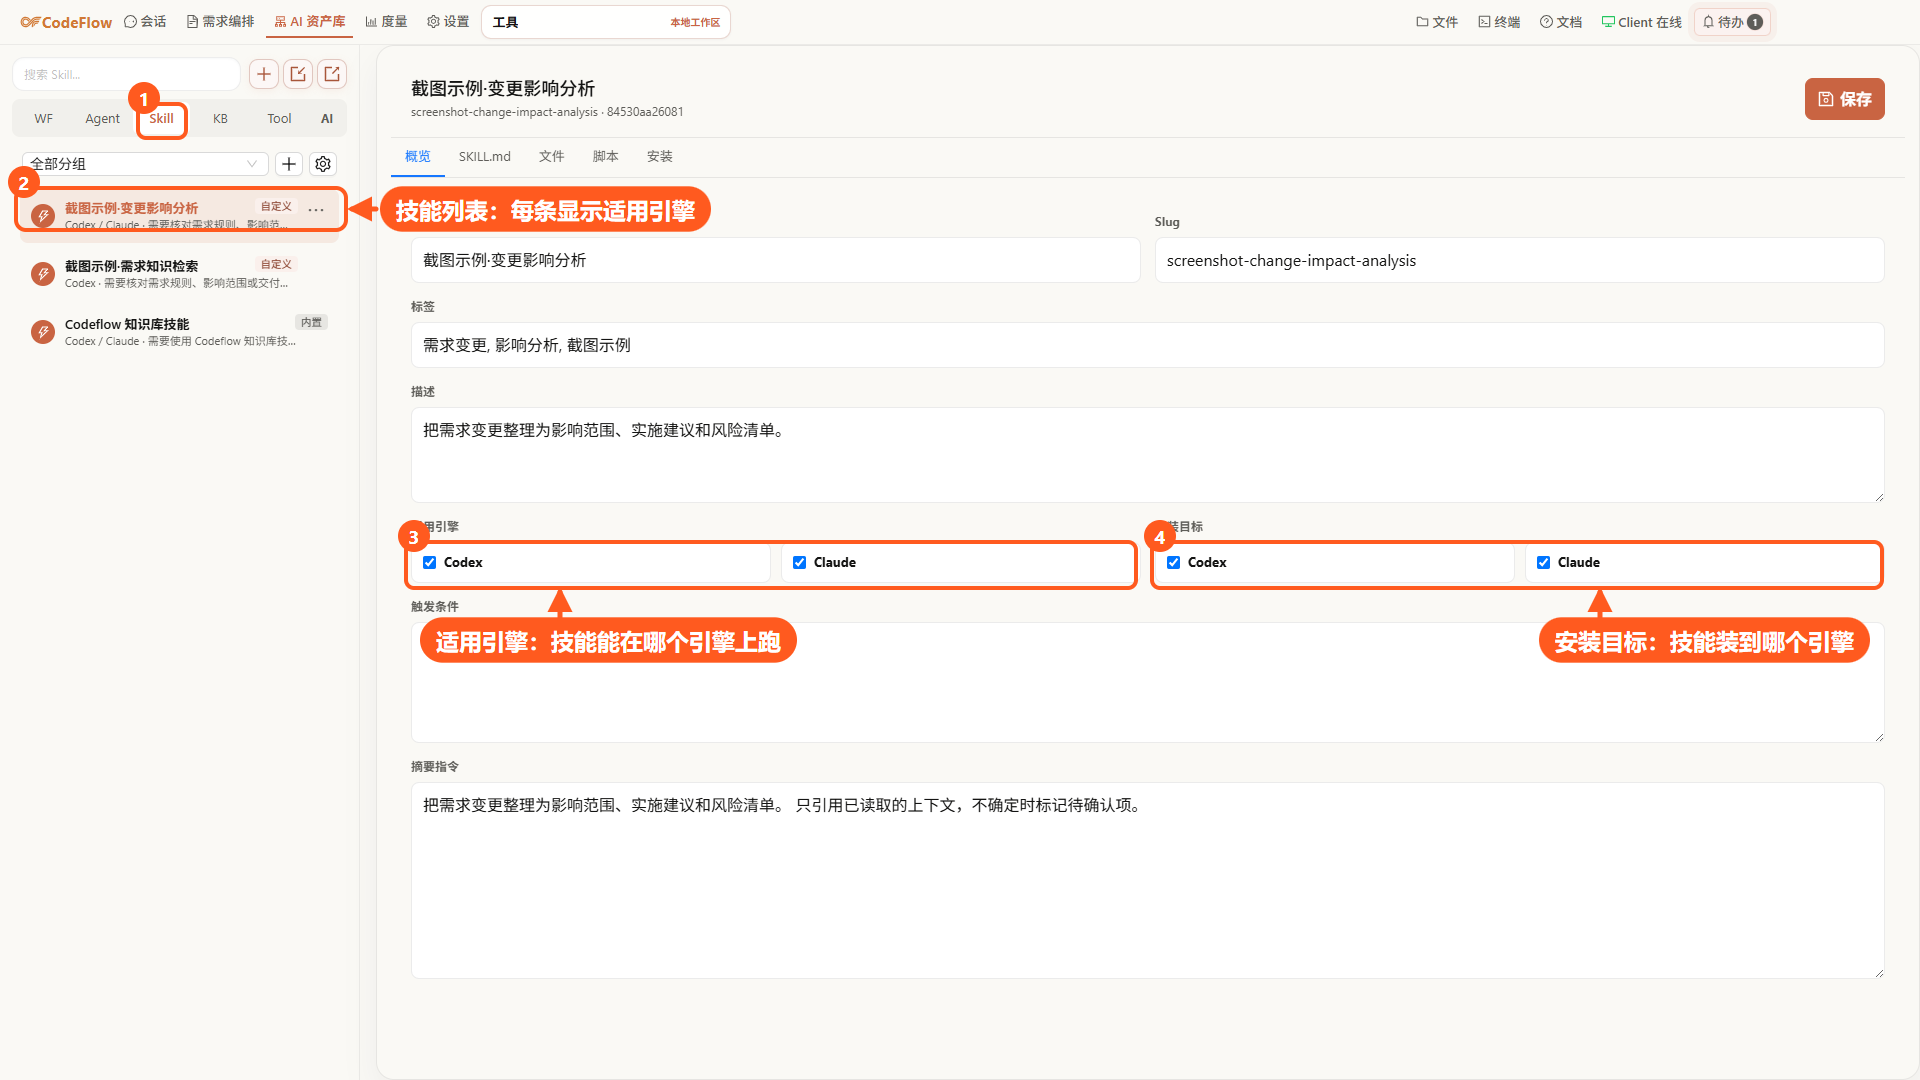The width and height of the screenshot is (1920, 1080).
Task: Open the 脚本 scripts tab
Action: tap(606, 156)
